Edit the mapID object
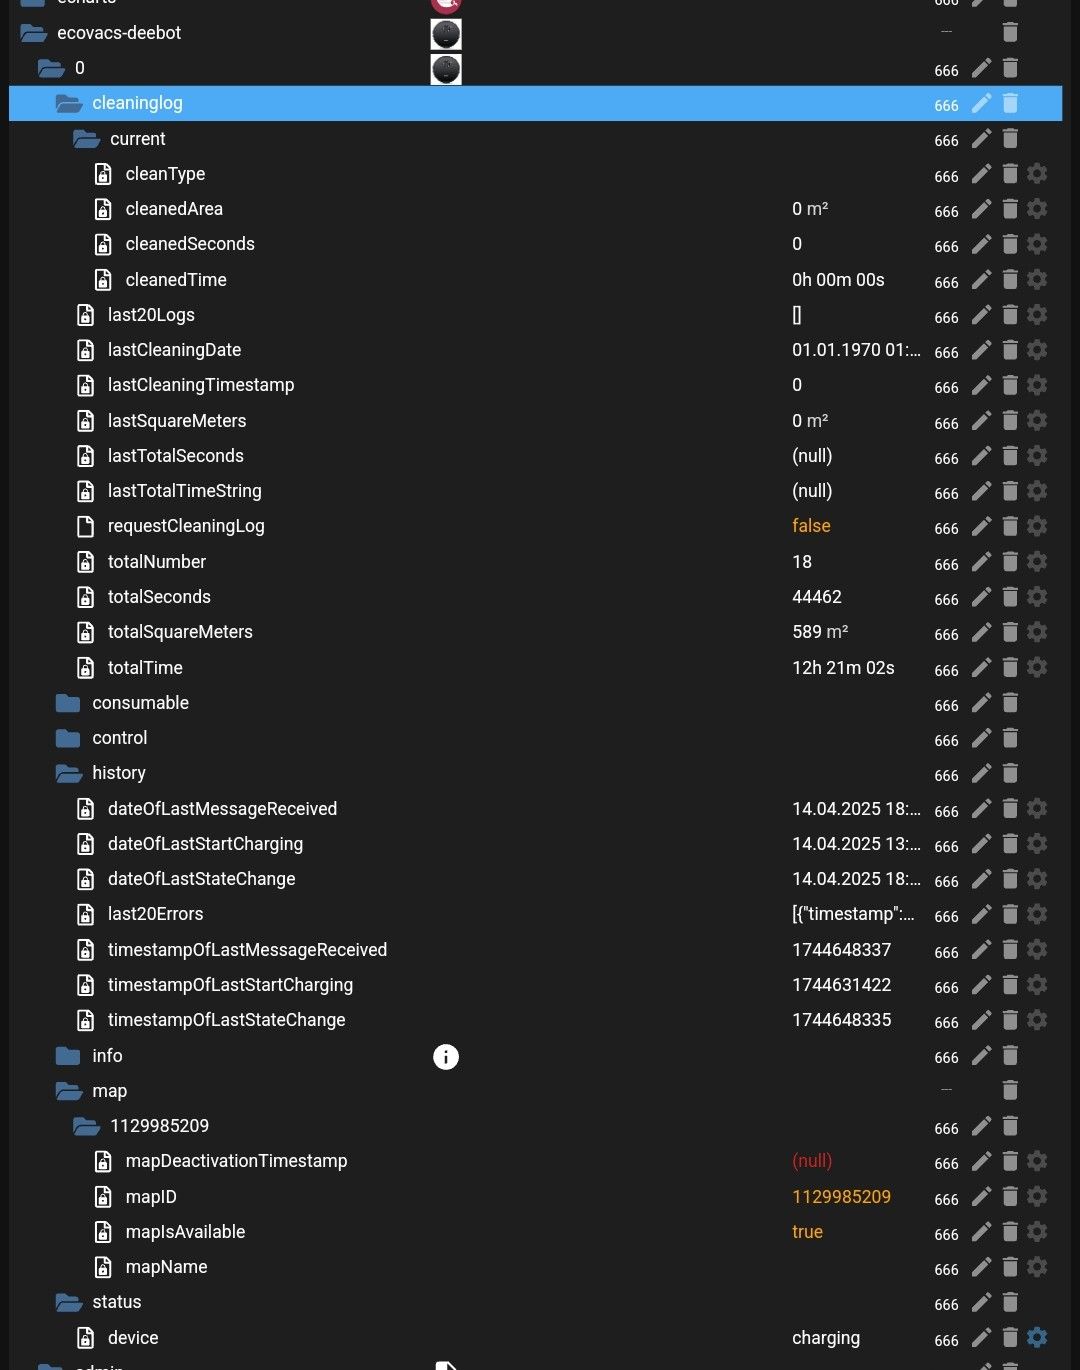1080x1370 pixels. (x=981, y=1197)
